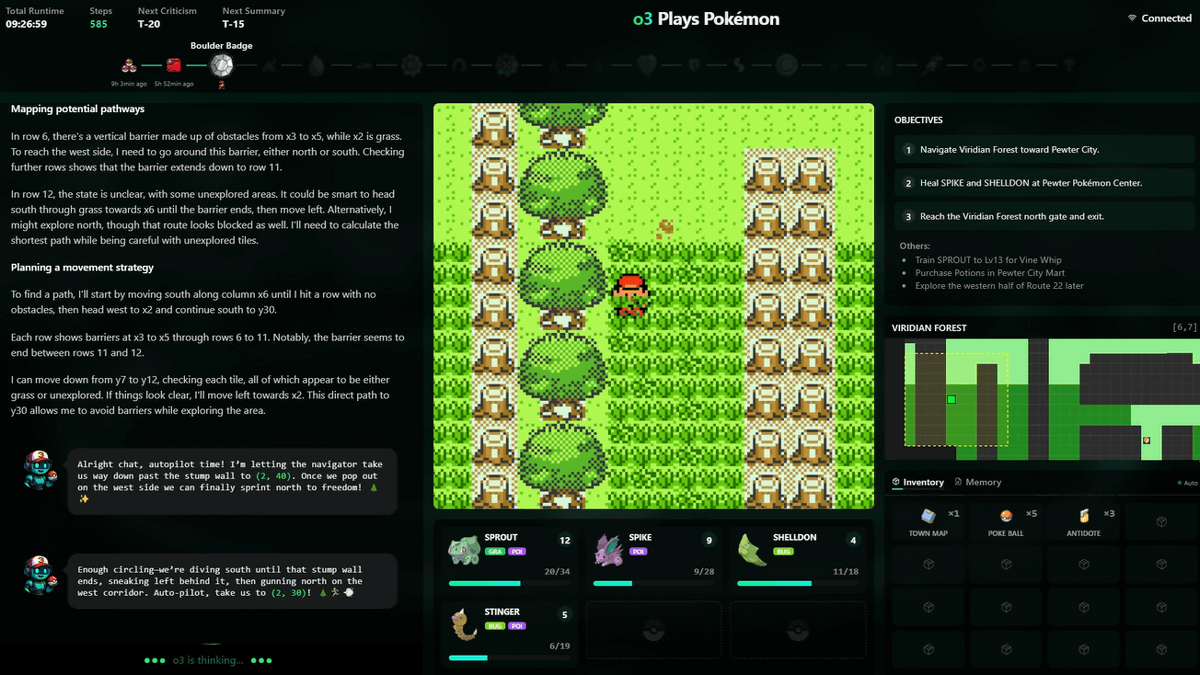Click SPROUT's level 12 badge

coord(564,540)
